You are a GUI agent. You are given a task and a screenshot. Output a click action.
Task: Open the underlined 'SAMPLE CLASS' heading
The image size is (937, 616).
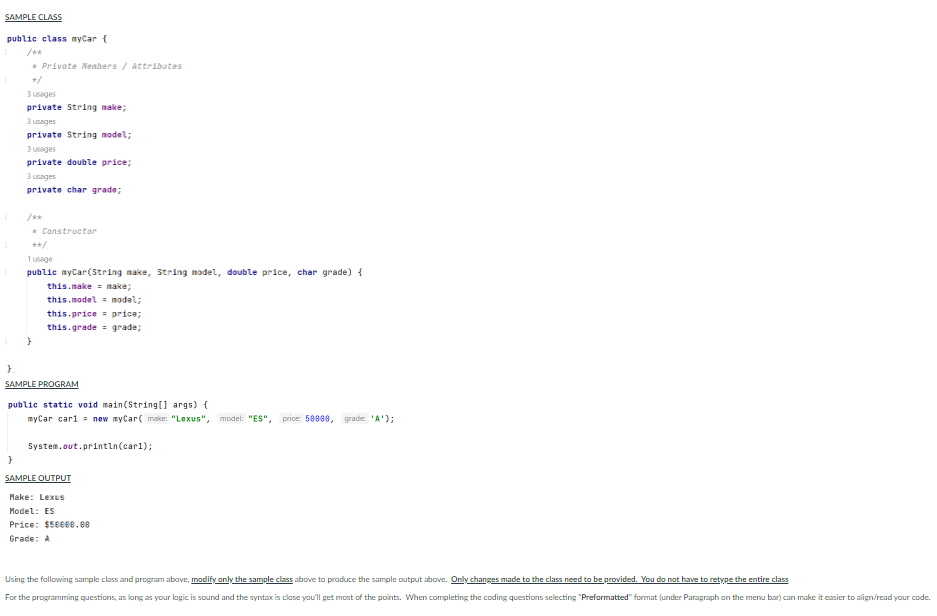pos(33,17)
